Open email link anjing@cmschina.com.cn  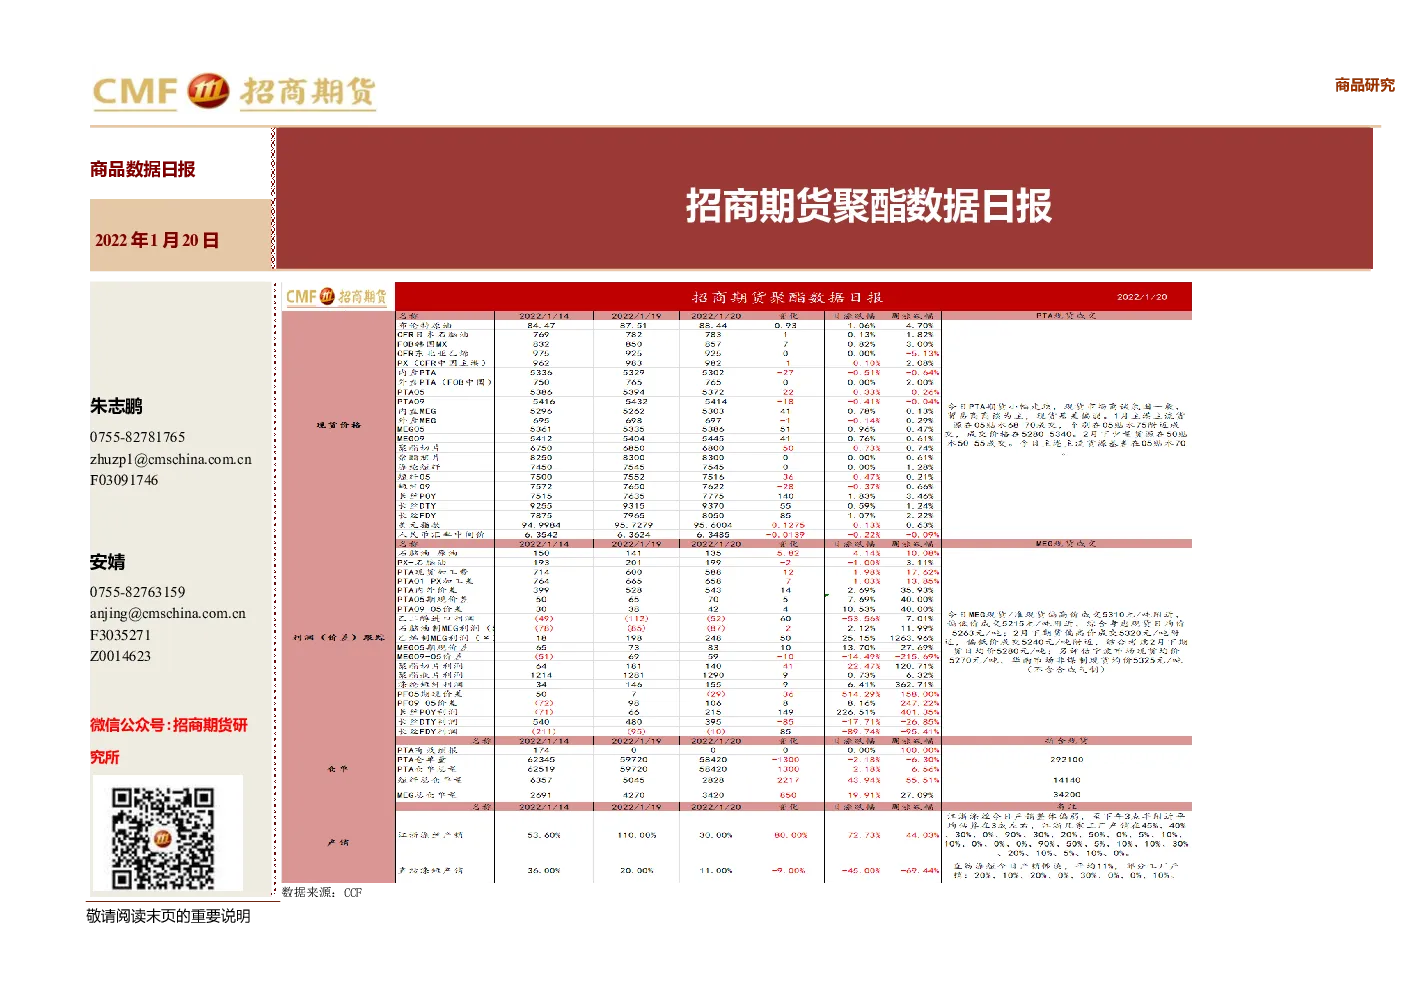tap(168, 614)
